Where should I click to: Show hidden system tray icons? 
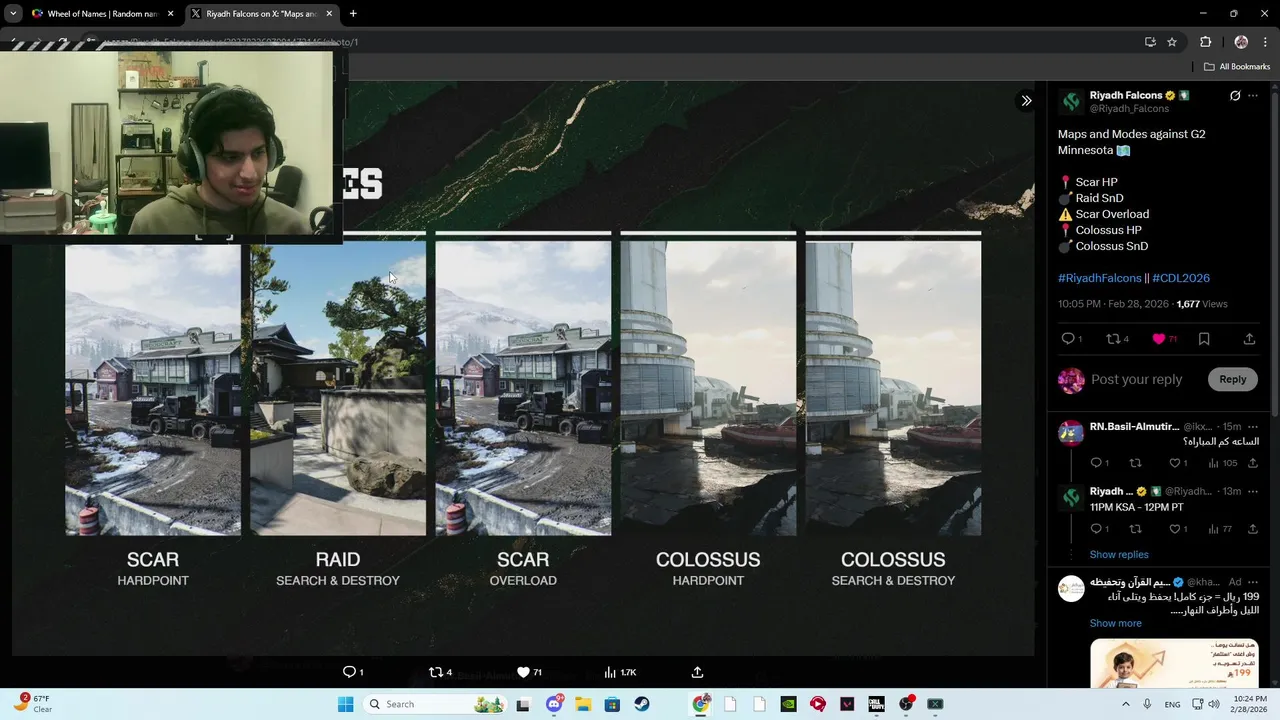tap(1125, 704)
